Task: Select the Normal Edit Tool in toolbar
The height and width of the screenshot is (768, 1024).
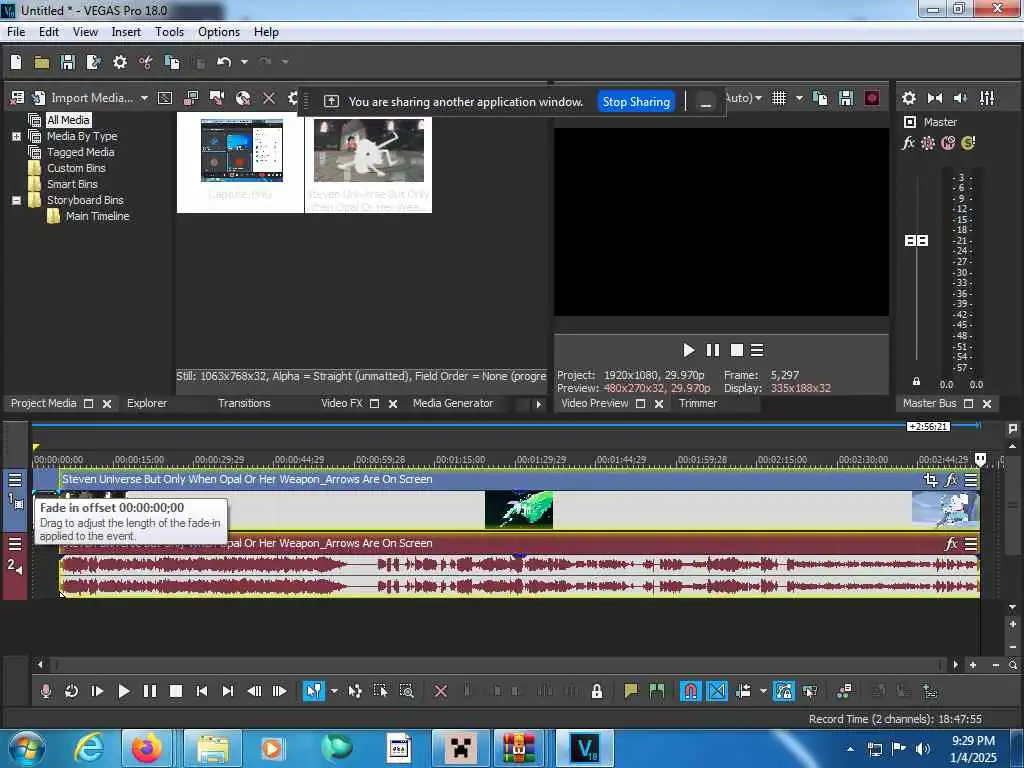Action: pyautogui.click(x=313, y=691)
